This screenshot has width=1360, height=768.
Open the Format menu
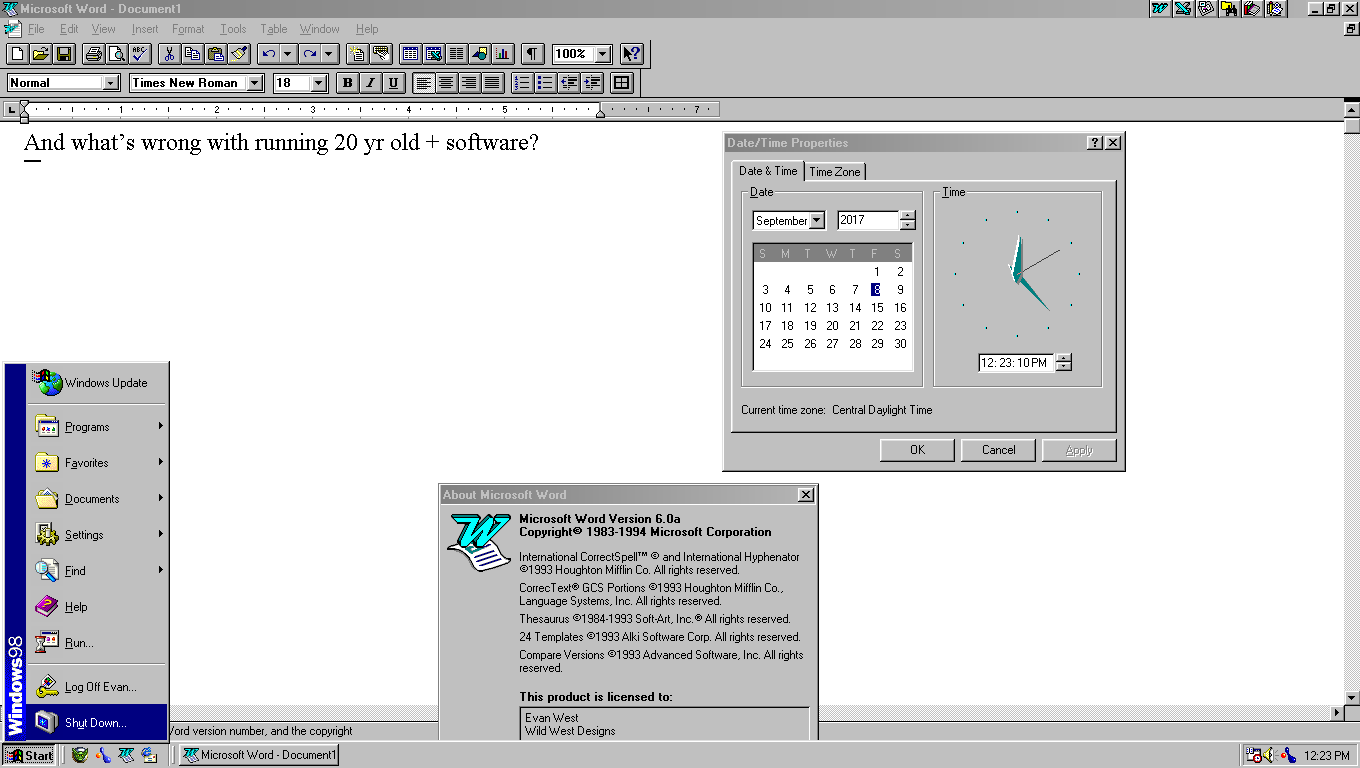188,29
